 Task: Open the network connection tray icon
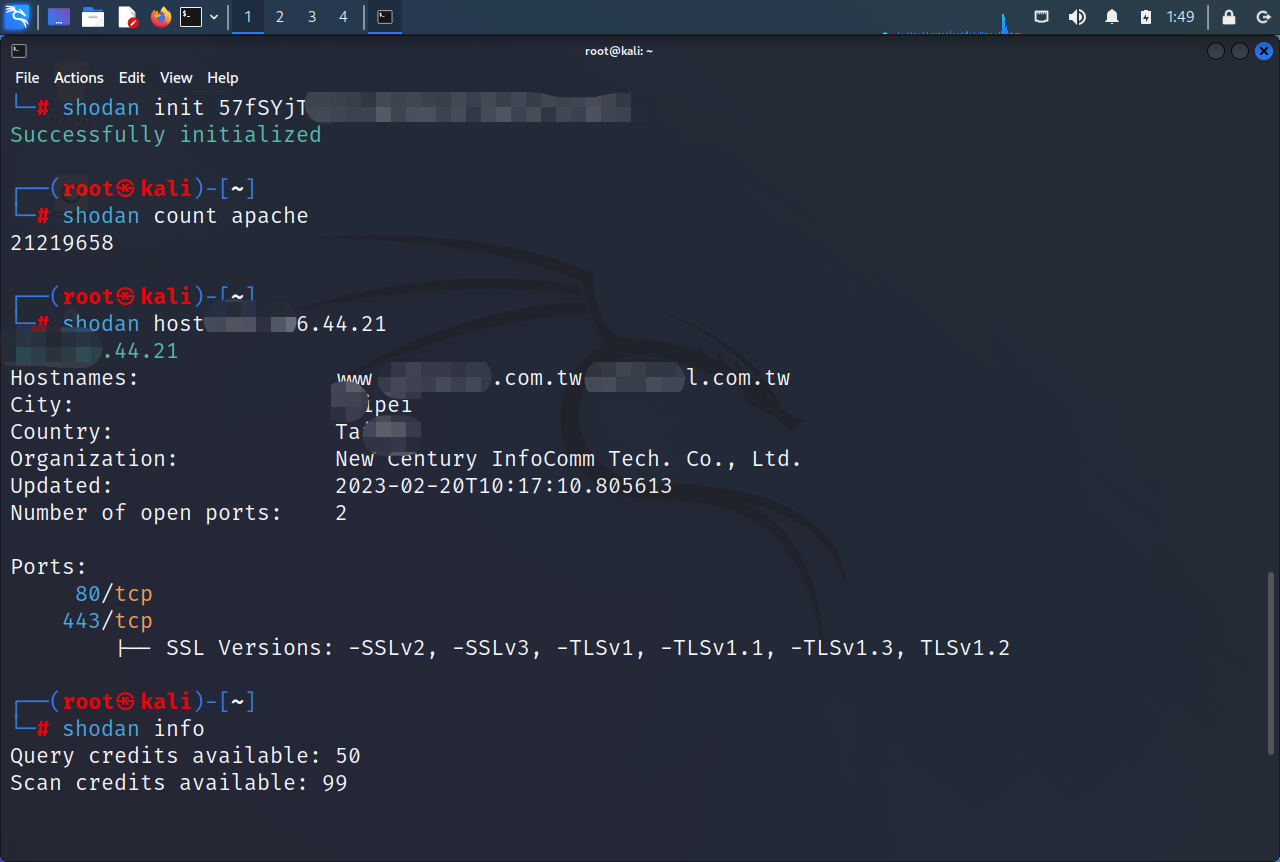(x=1041, y=17)
